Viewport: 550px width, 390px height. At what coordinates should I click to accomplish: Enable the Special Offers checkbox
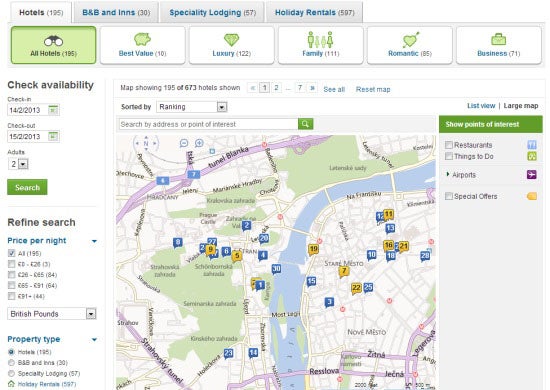click(x=449, y=196)
